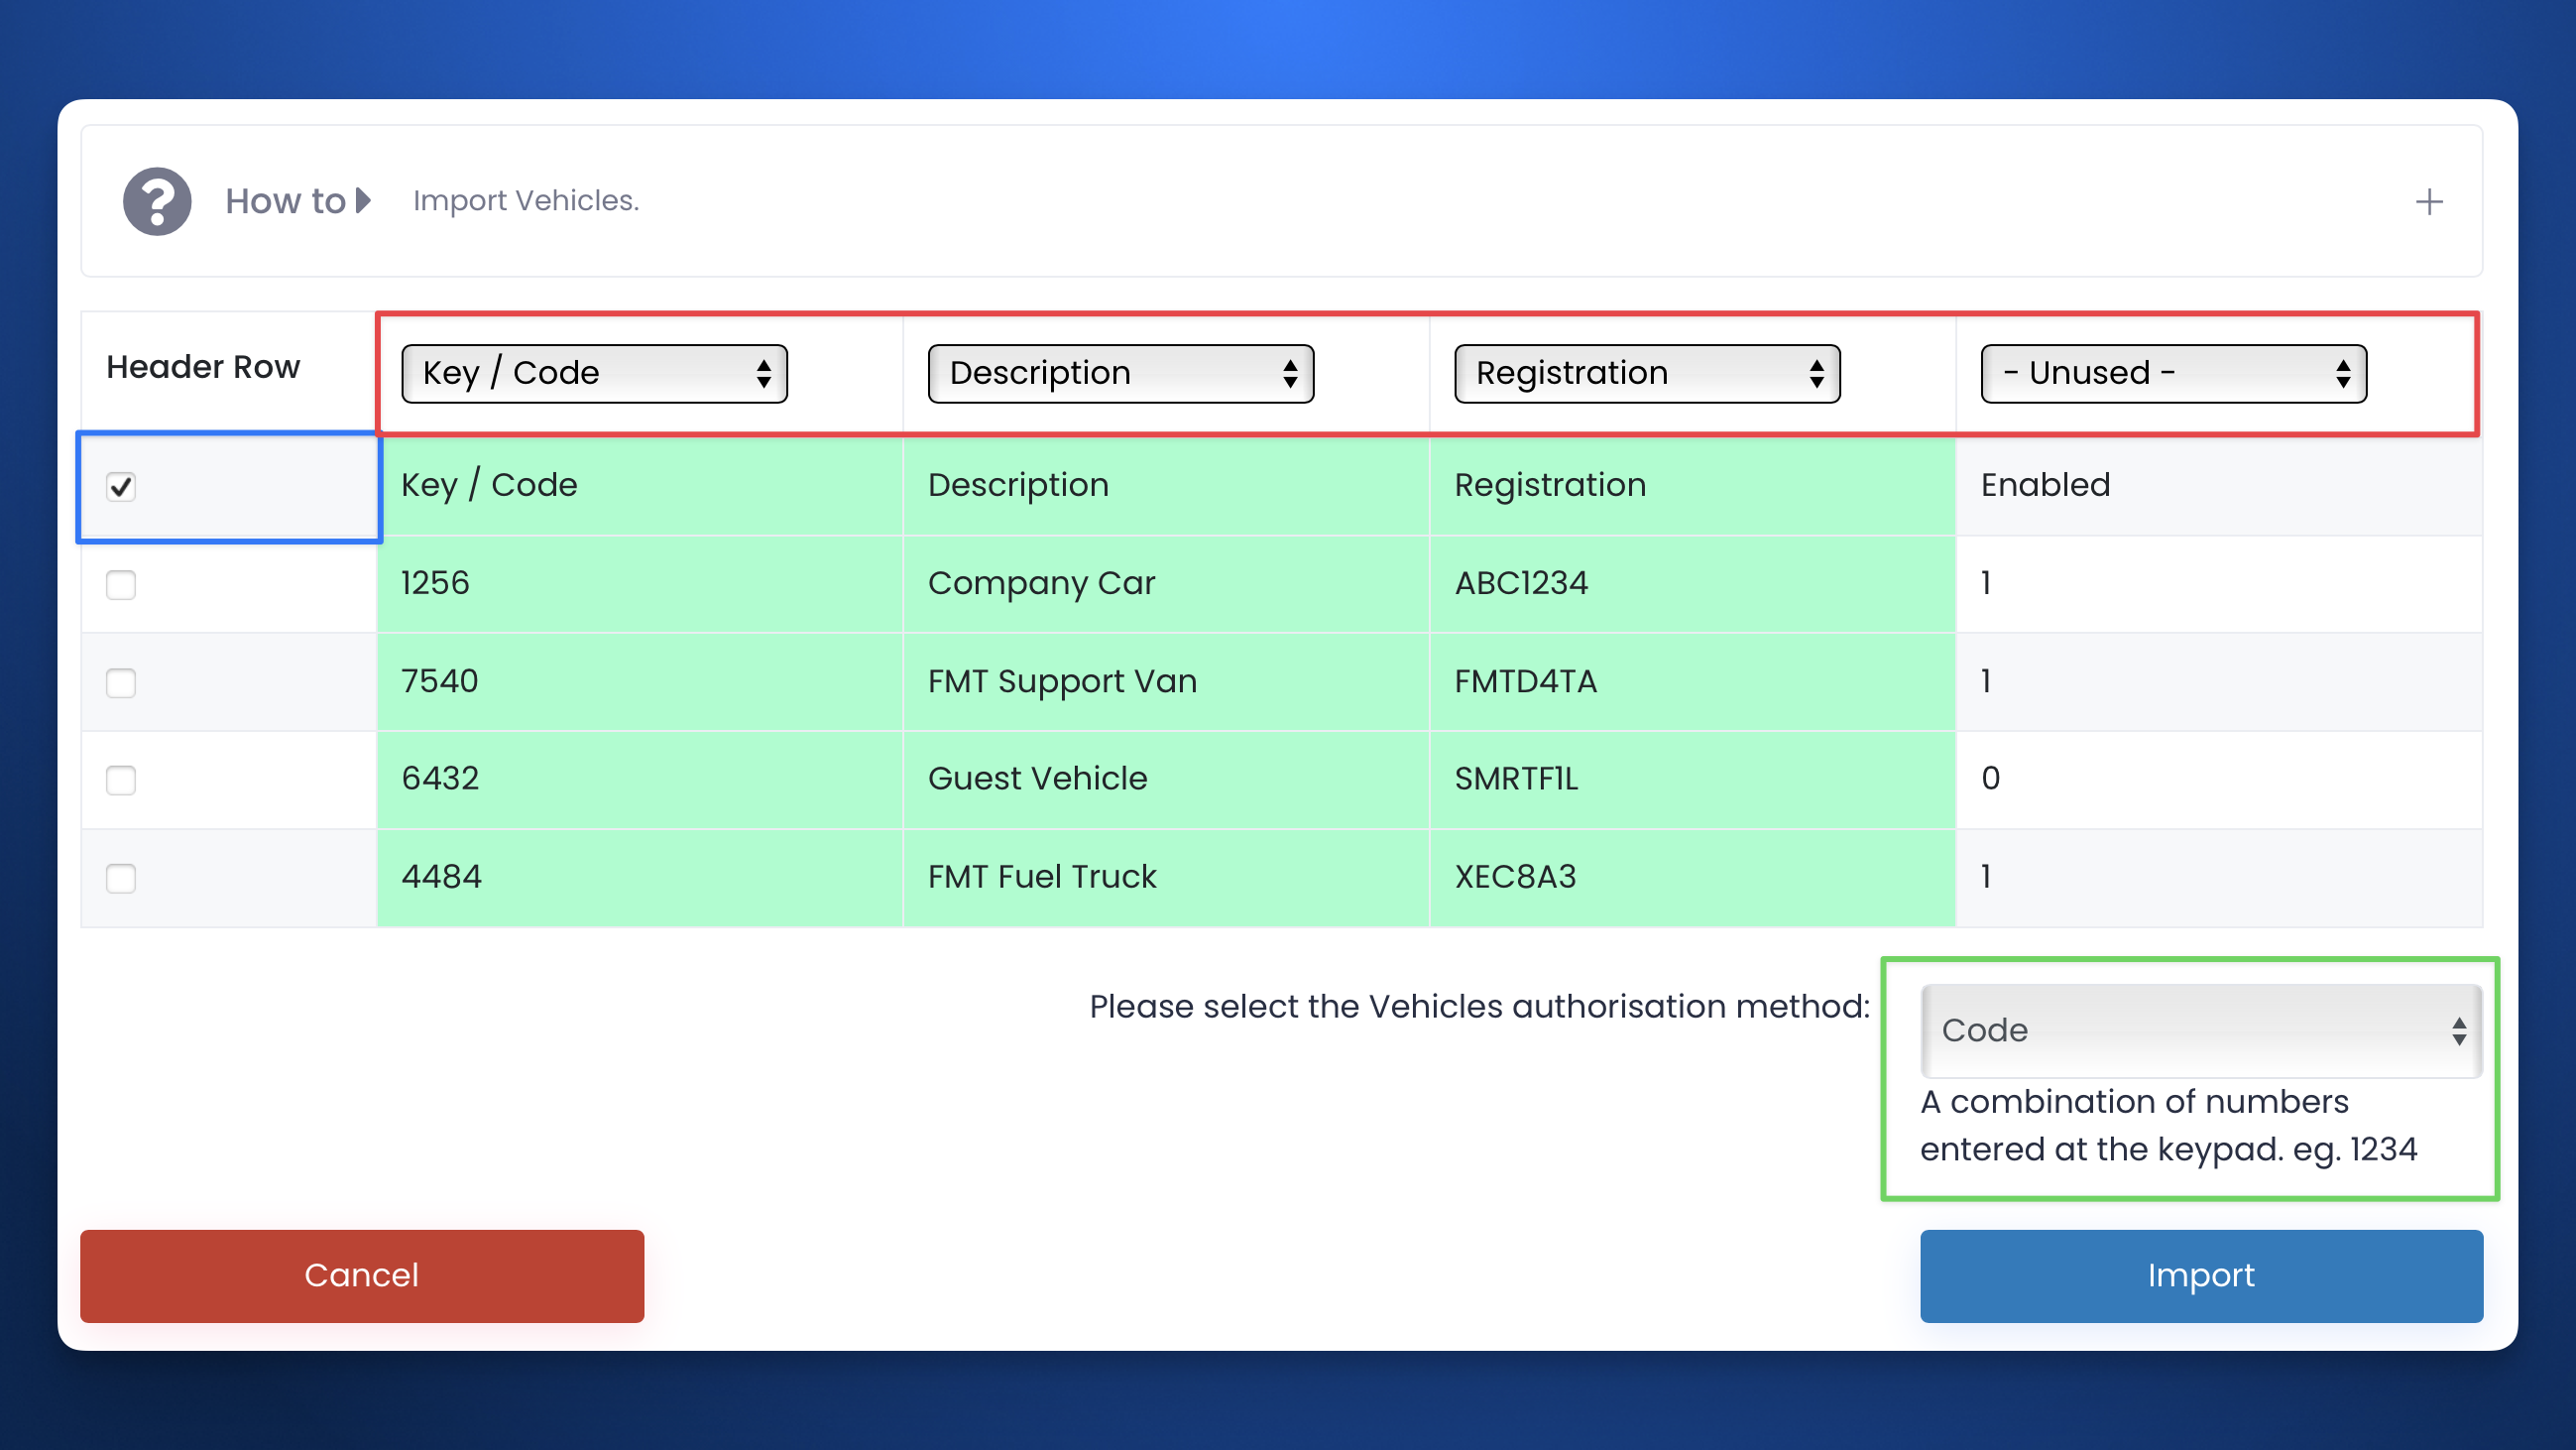Open the authorisation method Code dropdown

point(2200,1030)
